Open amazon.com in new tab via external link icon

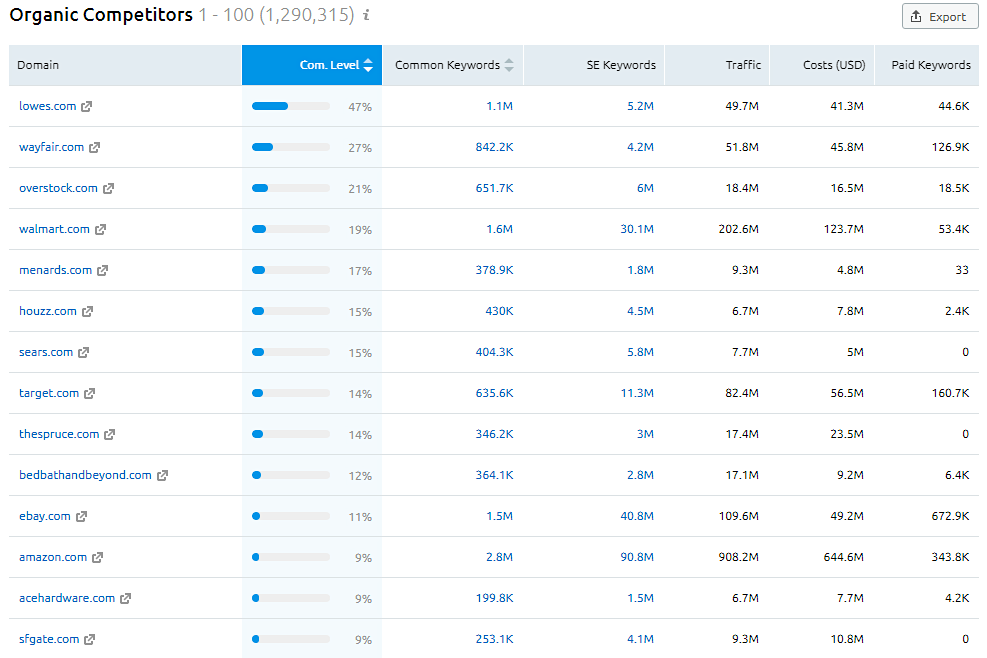[x=99, y=557]
